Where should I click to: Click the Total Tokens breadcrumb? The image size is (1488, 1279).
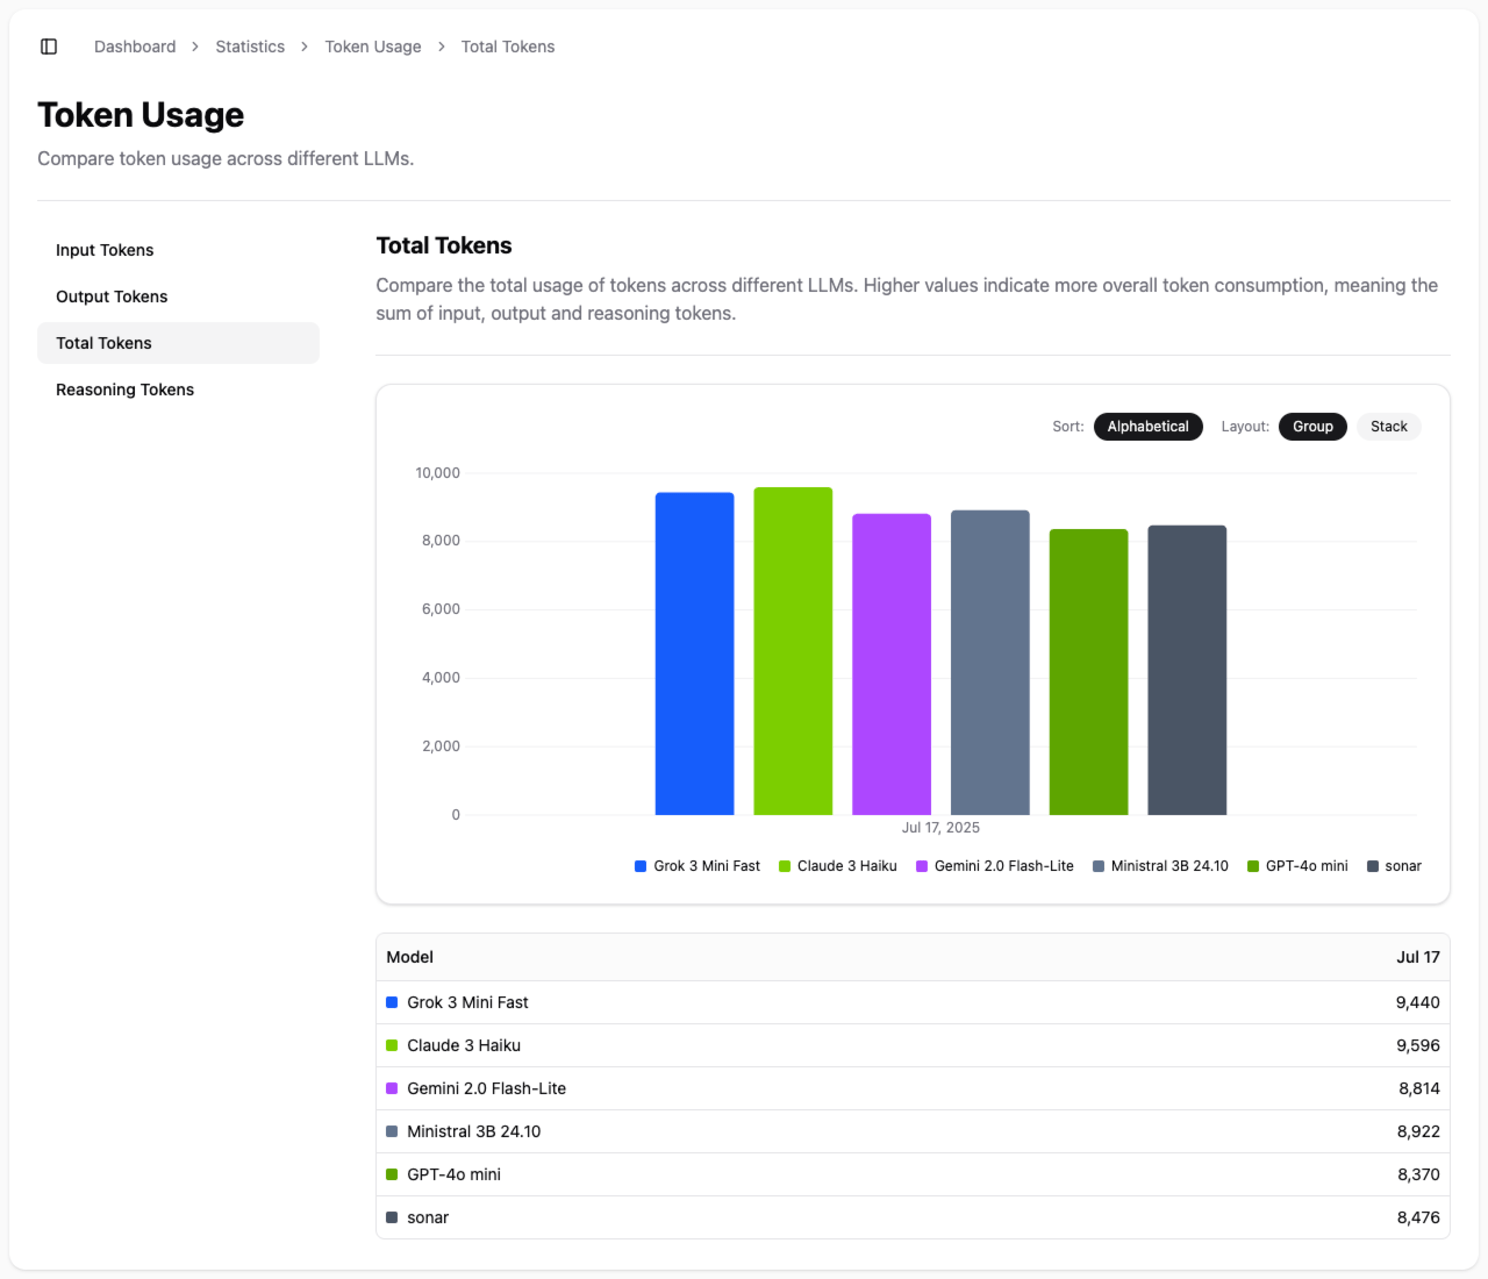click(508, 47)
